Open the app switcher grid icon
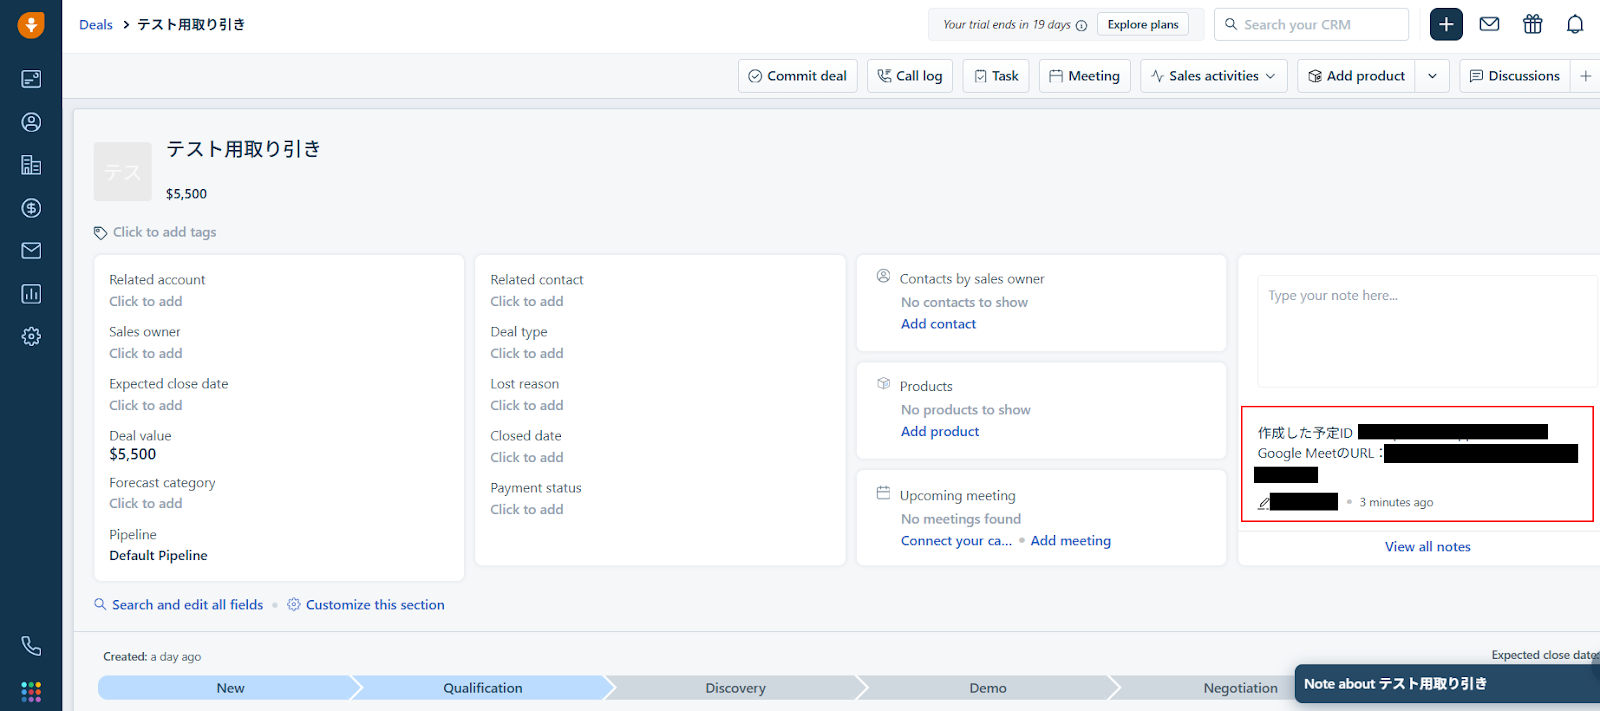 31,691
